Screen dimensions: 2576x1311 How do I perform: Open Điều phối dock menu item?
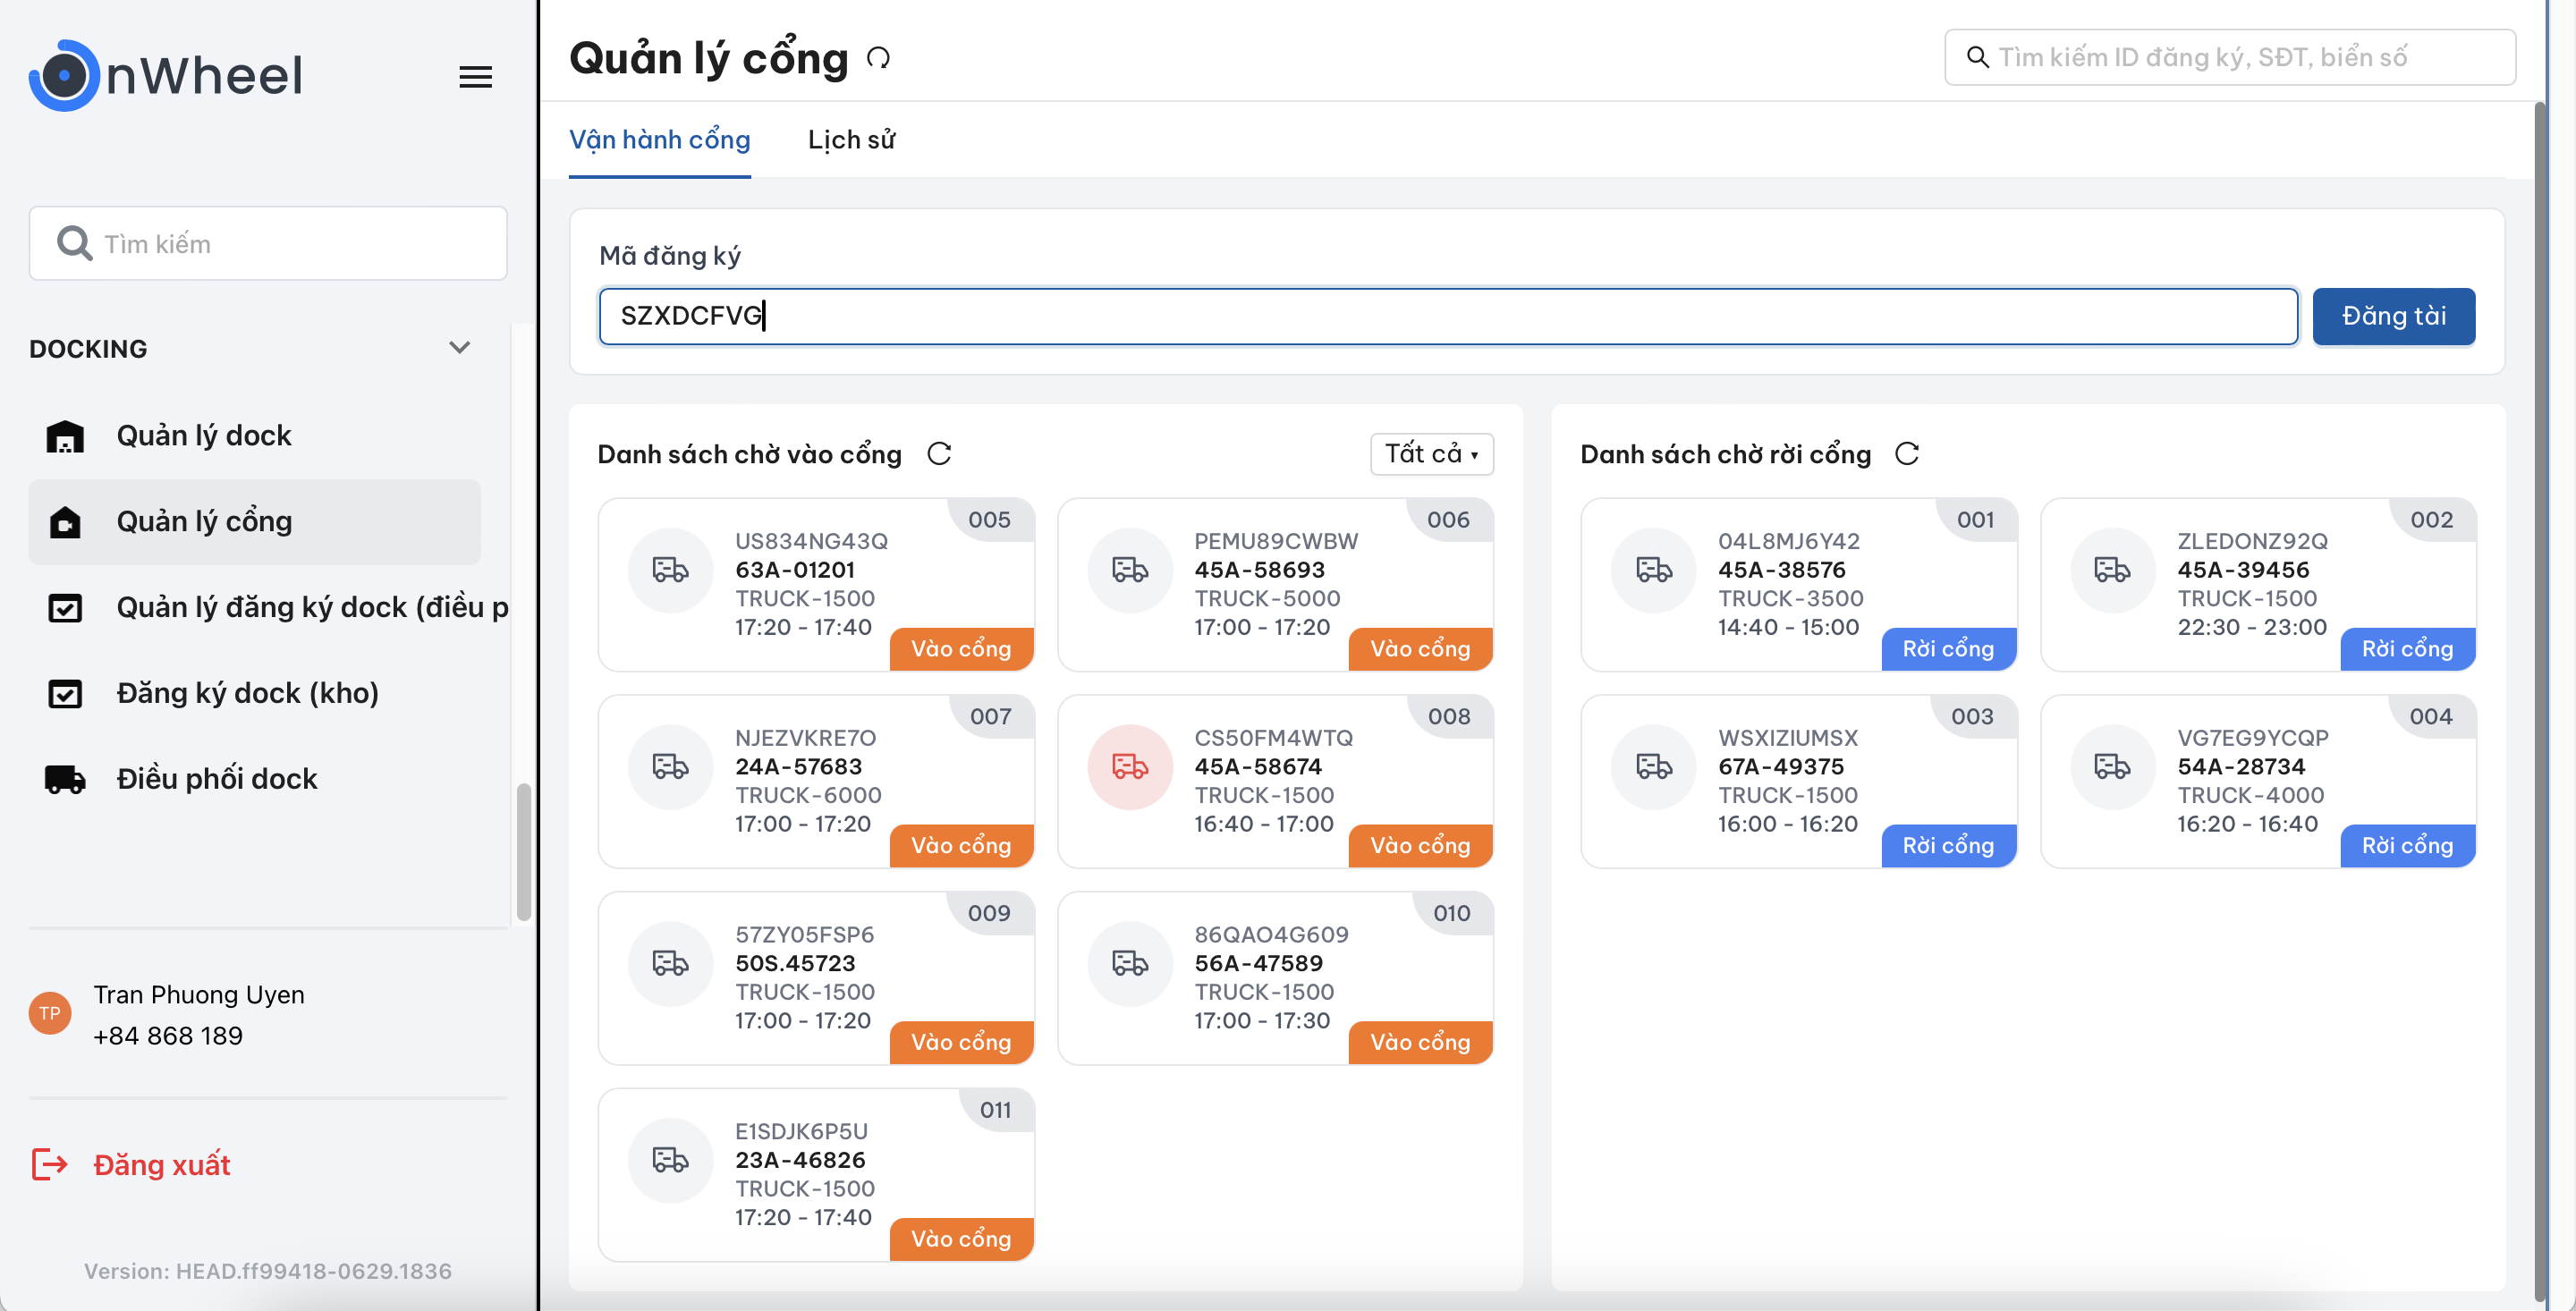254,779
